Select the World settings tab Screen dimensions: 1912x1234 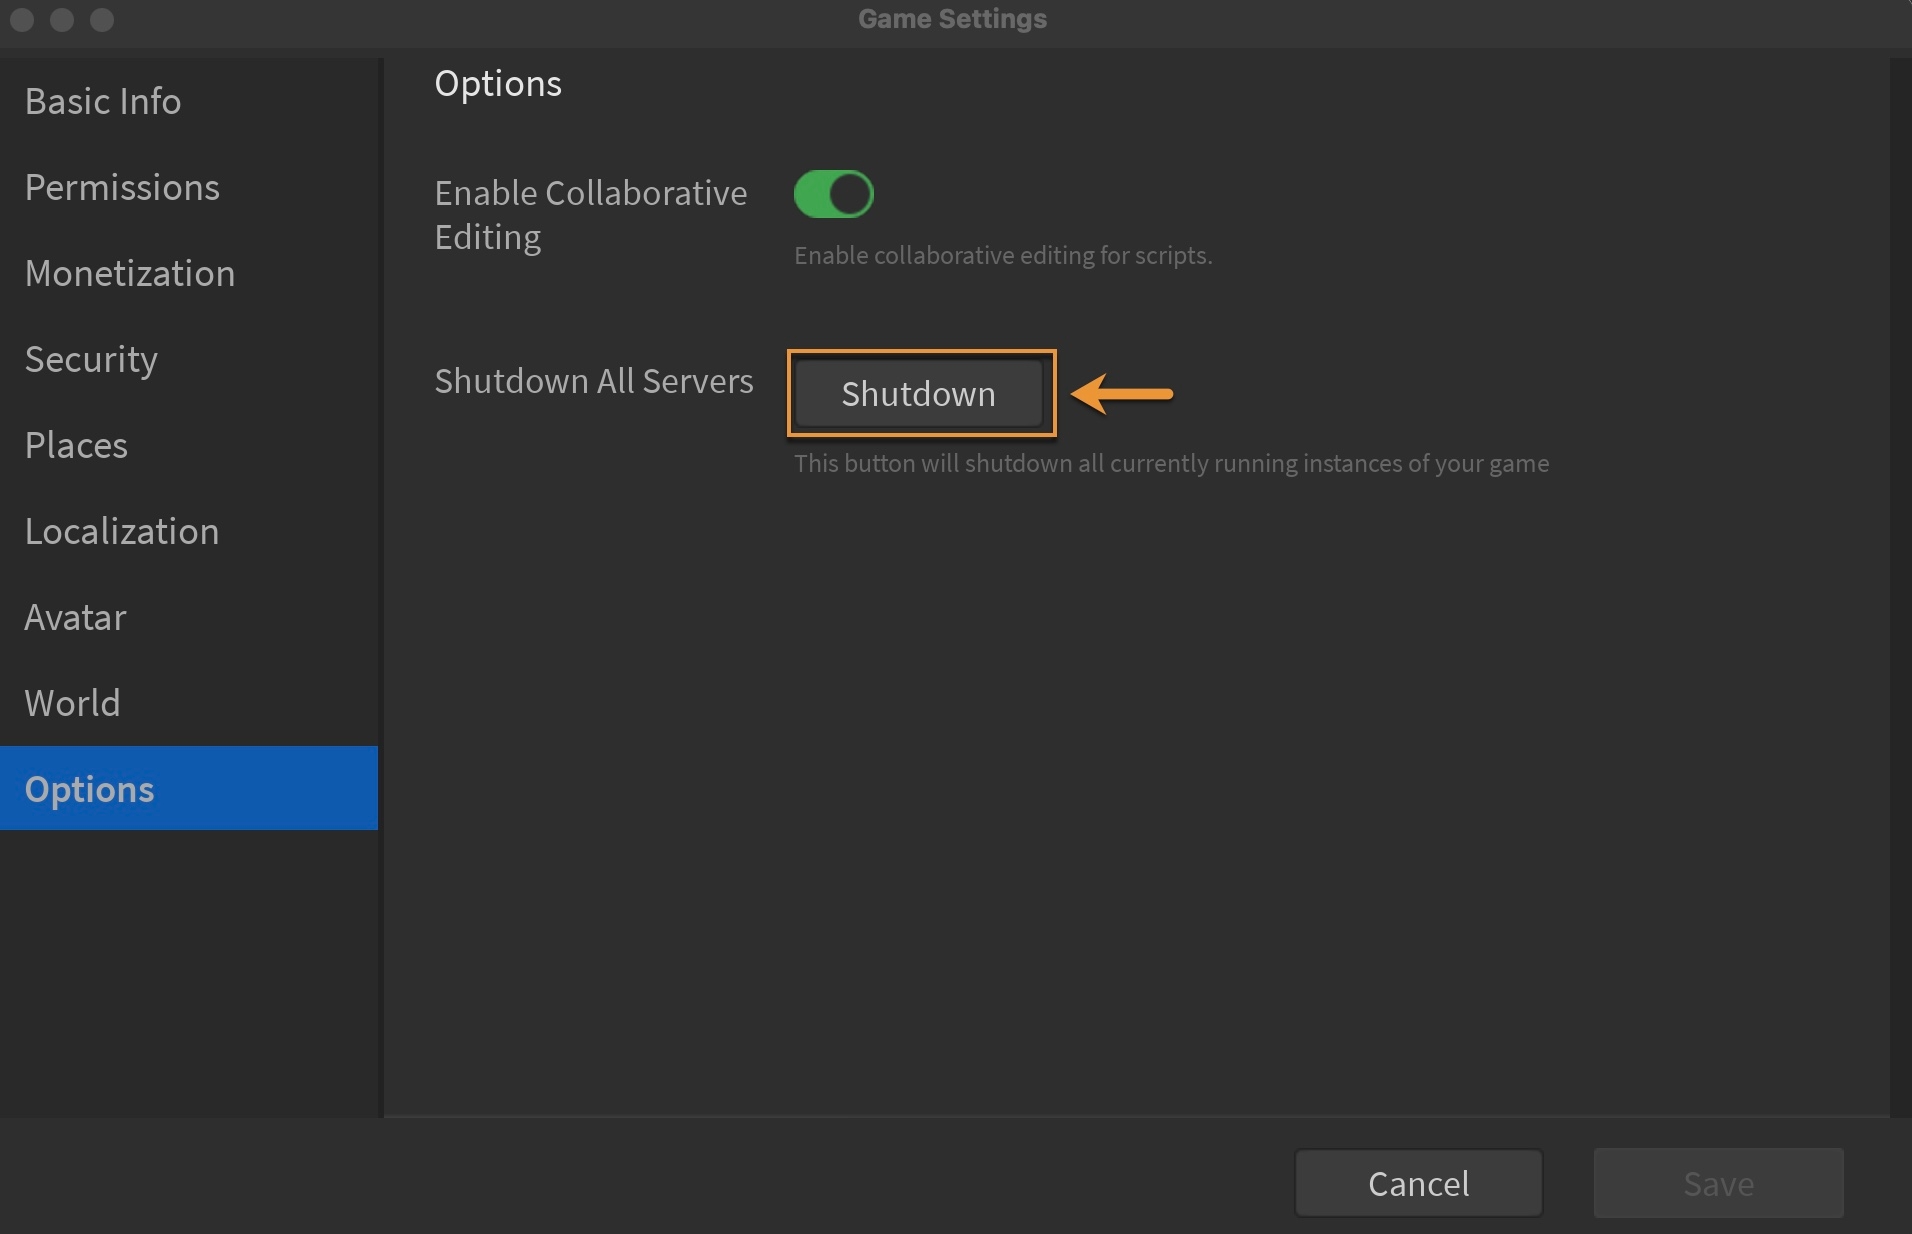[x=72, y=703]
